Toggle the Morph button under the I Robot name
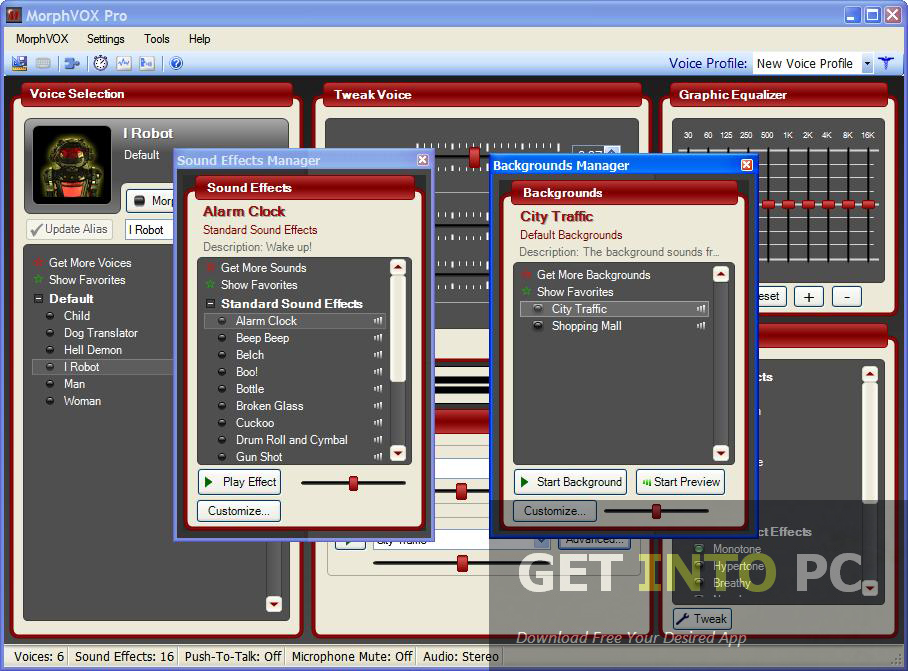 150,201
